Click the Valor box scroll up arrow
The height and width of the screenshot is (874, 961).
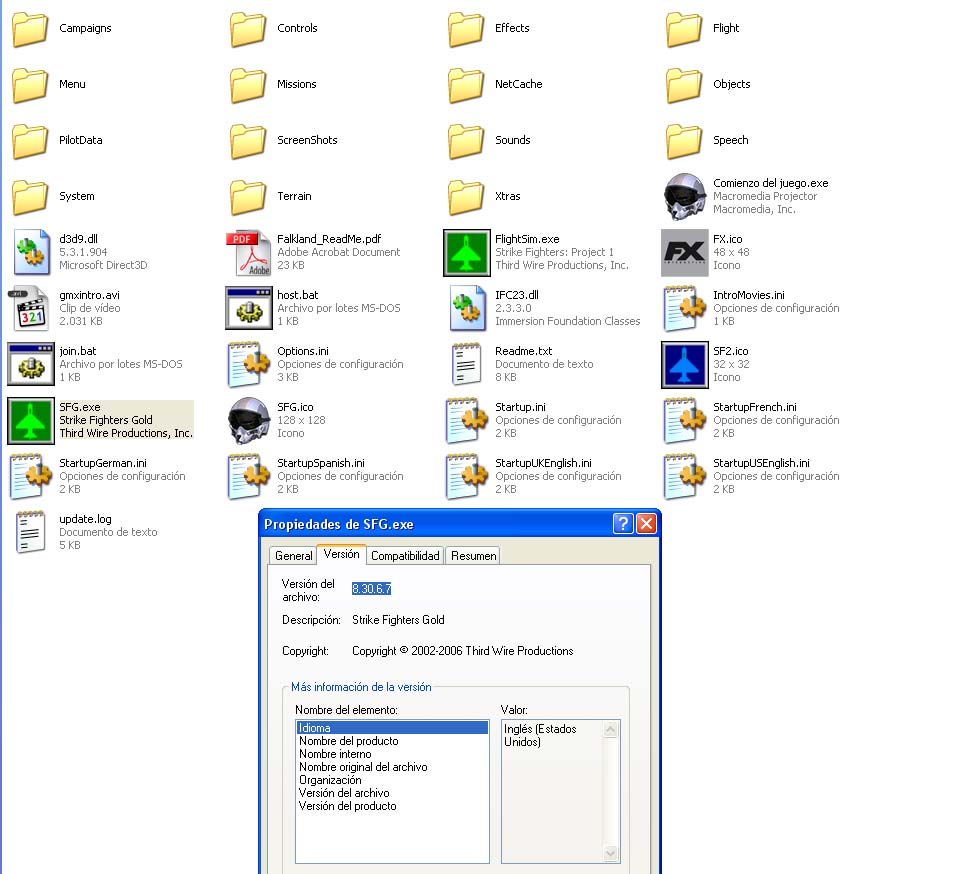pos(610,729)
